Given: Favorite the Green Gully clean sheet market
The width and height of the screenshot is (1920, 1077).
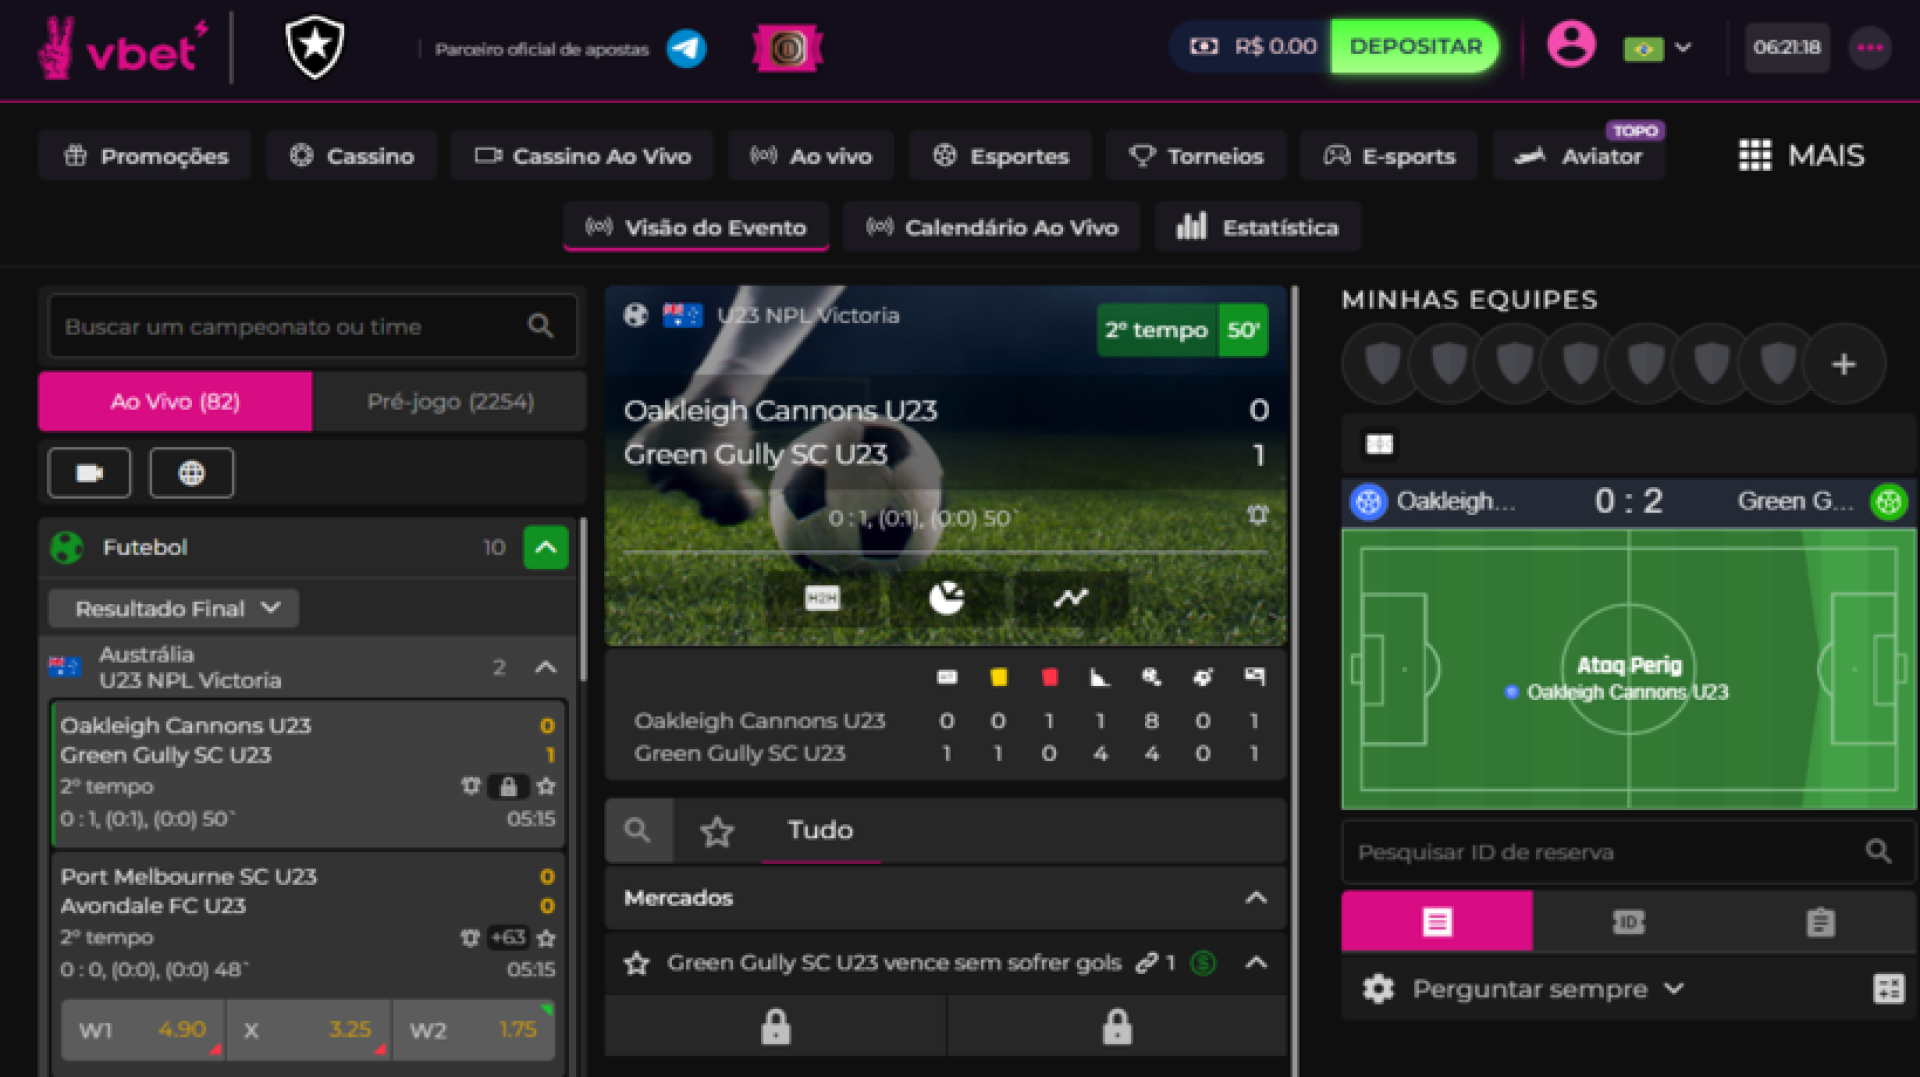Looking at the screenshot, I should point(636,963).
